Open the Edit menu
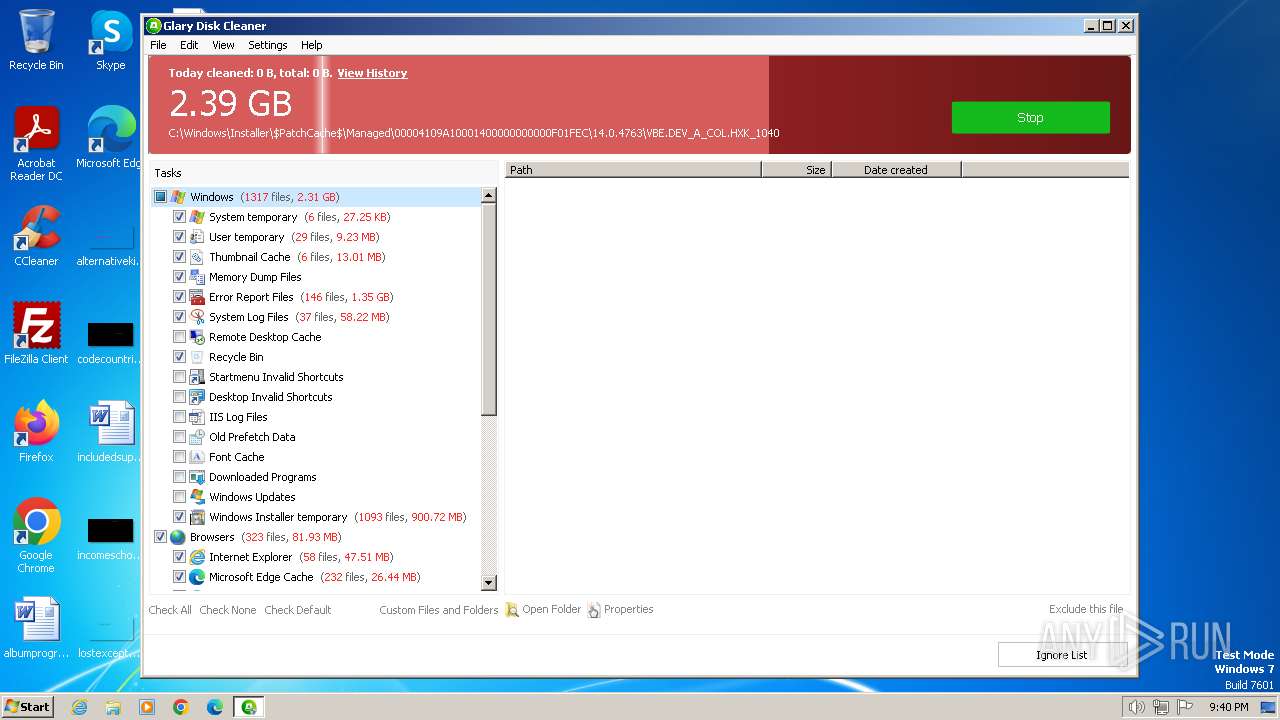Image resolution: width=1280 pixels, height=720 pixels. click(189, 45)
